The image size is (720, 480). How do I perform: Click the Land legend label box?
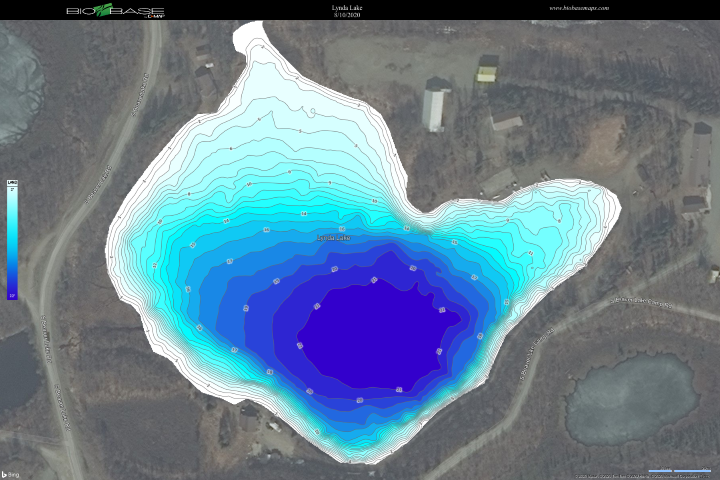12,183
